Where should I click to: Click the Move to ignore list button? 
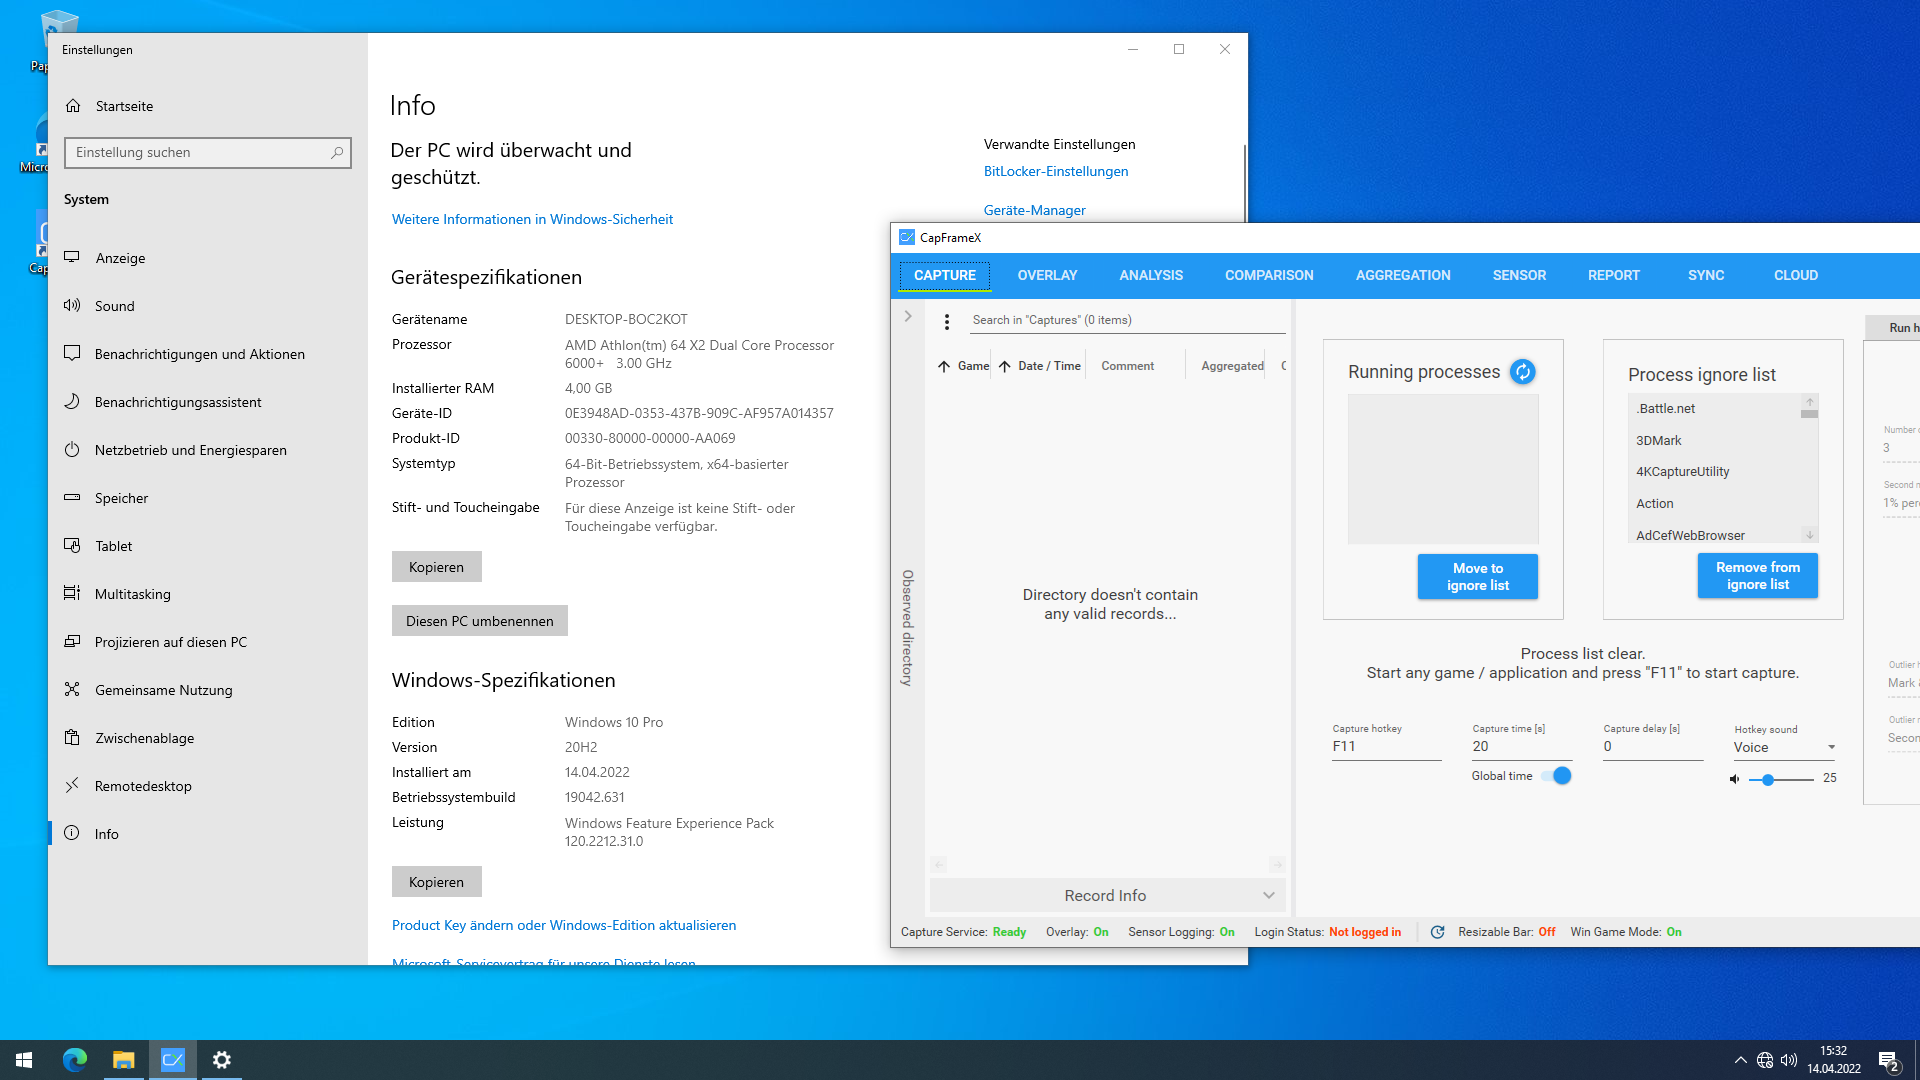pos(1477,576)
